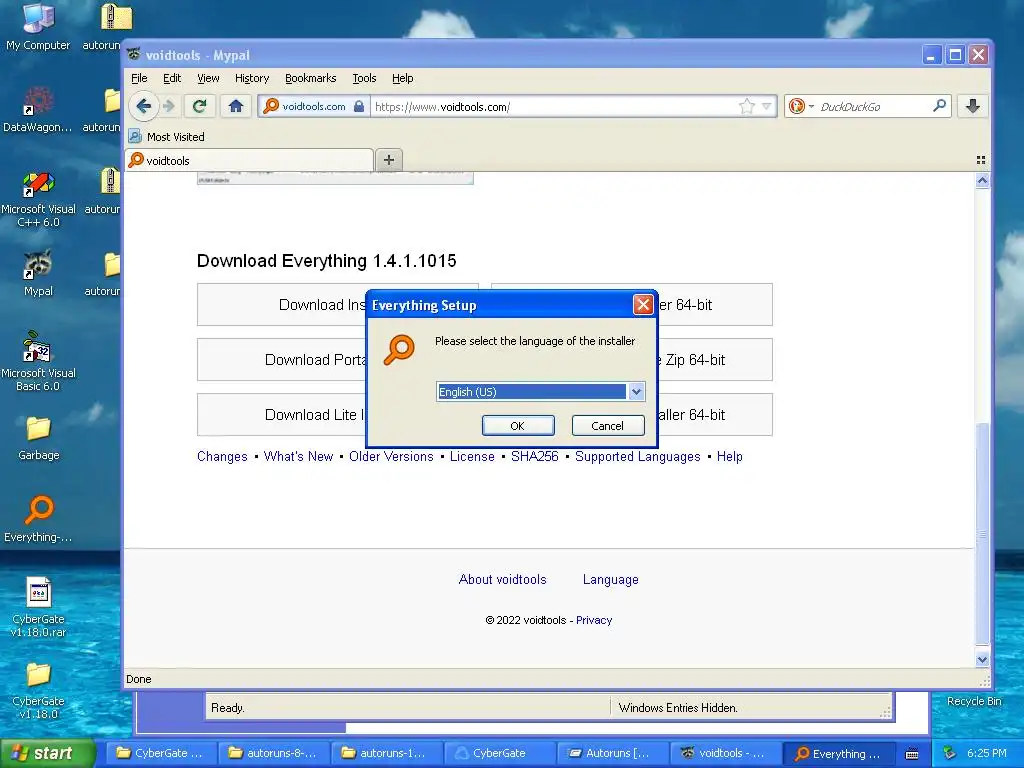Image resolution: width=1024 pixels, height=768 pixels.
Task: Open the Tools menu
Action: click(364, 78)
